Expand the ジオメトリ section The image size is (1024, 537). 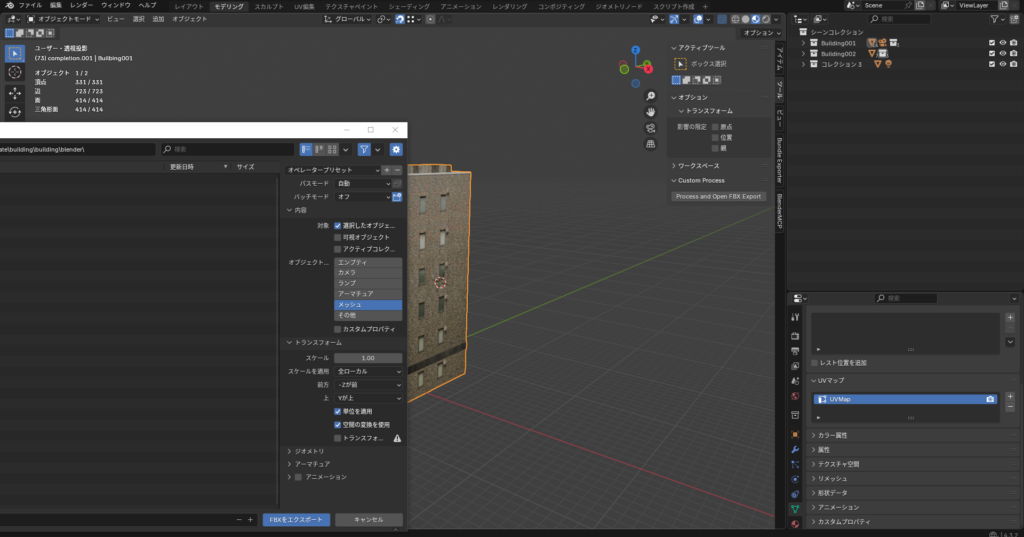309,451
